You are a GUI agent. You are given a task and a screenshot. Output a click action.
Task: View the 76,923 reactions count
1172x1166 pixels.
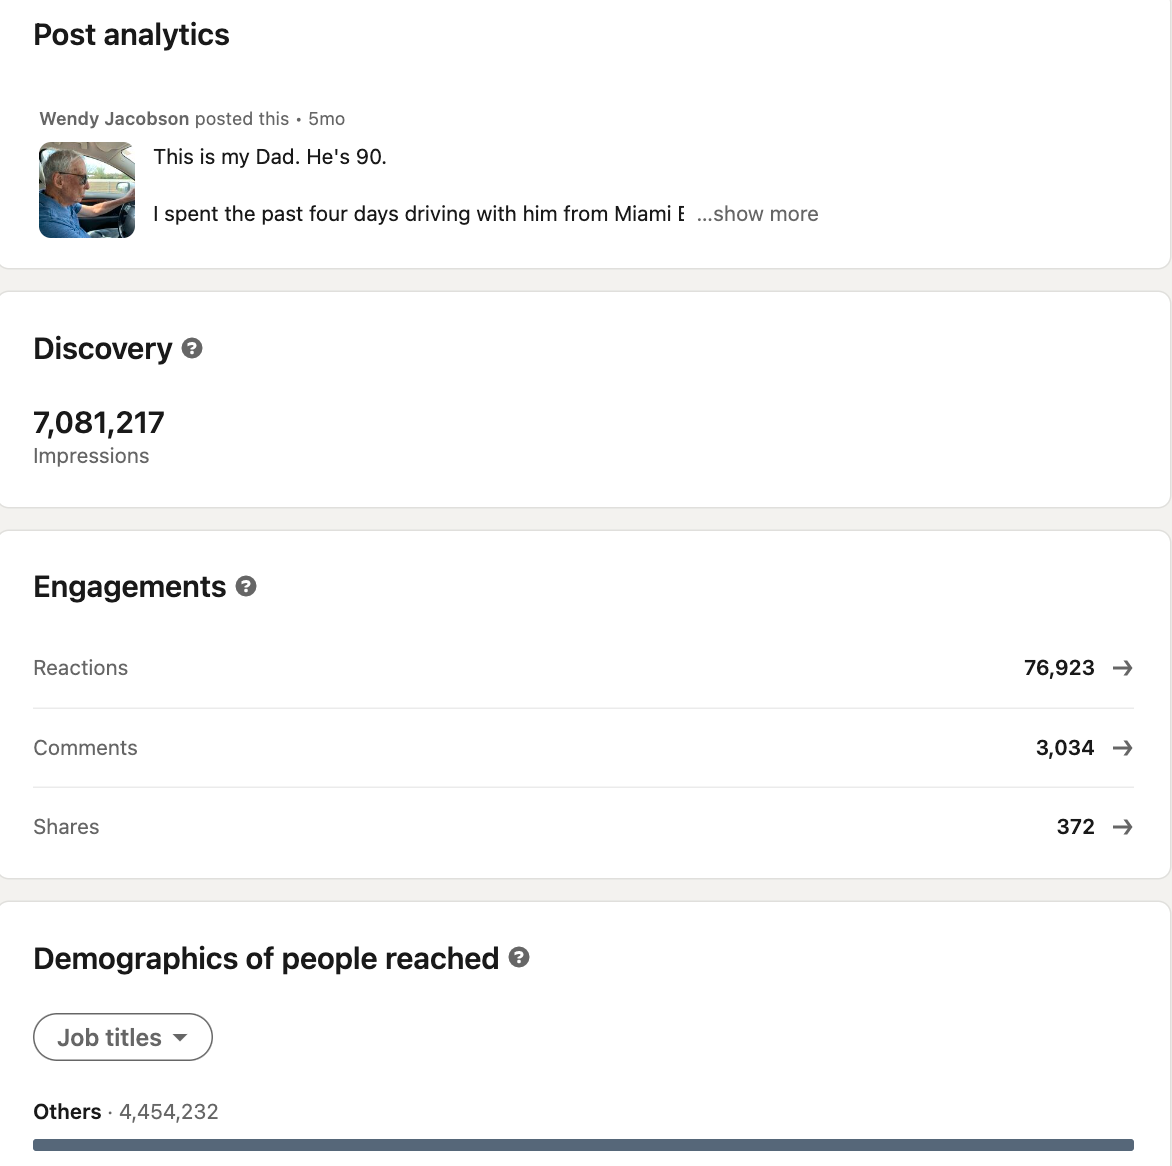click(1059, 668)
